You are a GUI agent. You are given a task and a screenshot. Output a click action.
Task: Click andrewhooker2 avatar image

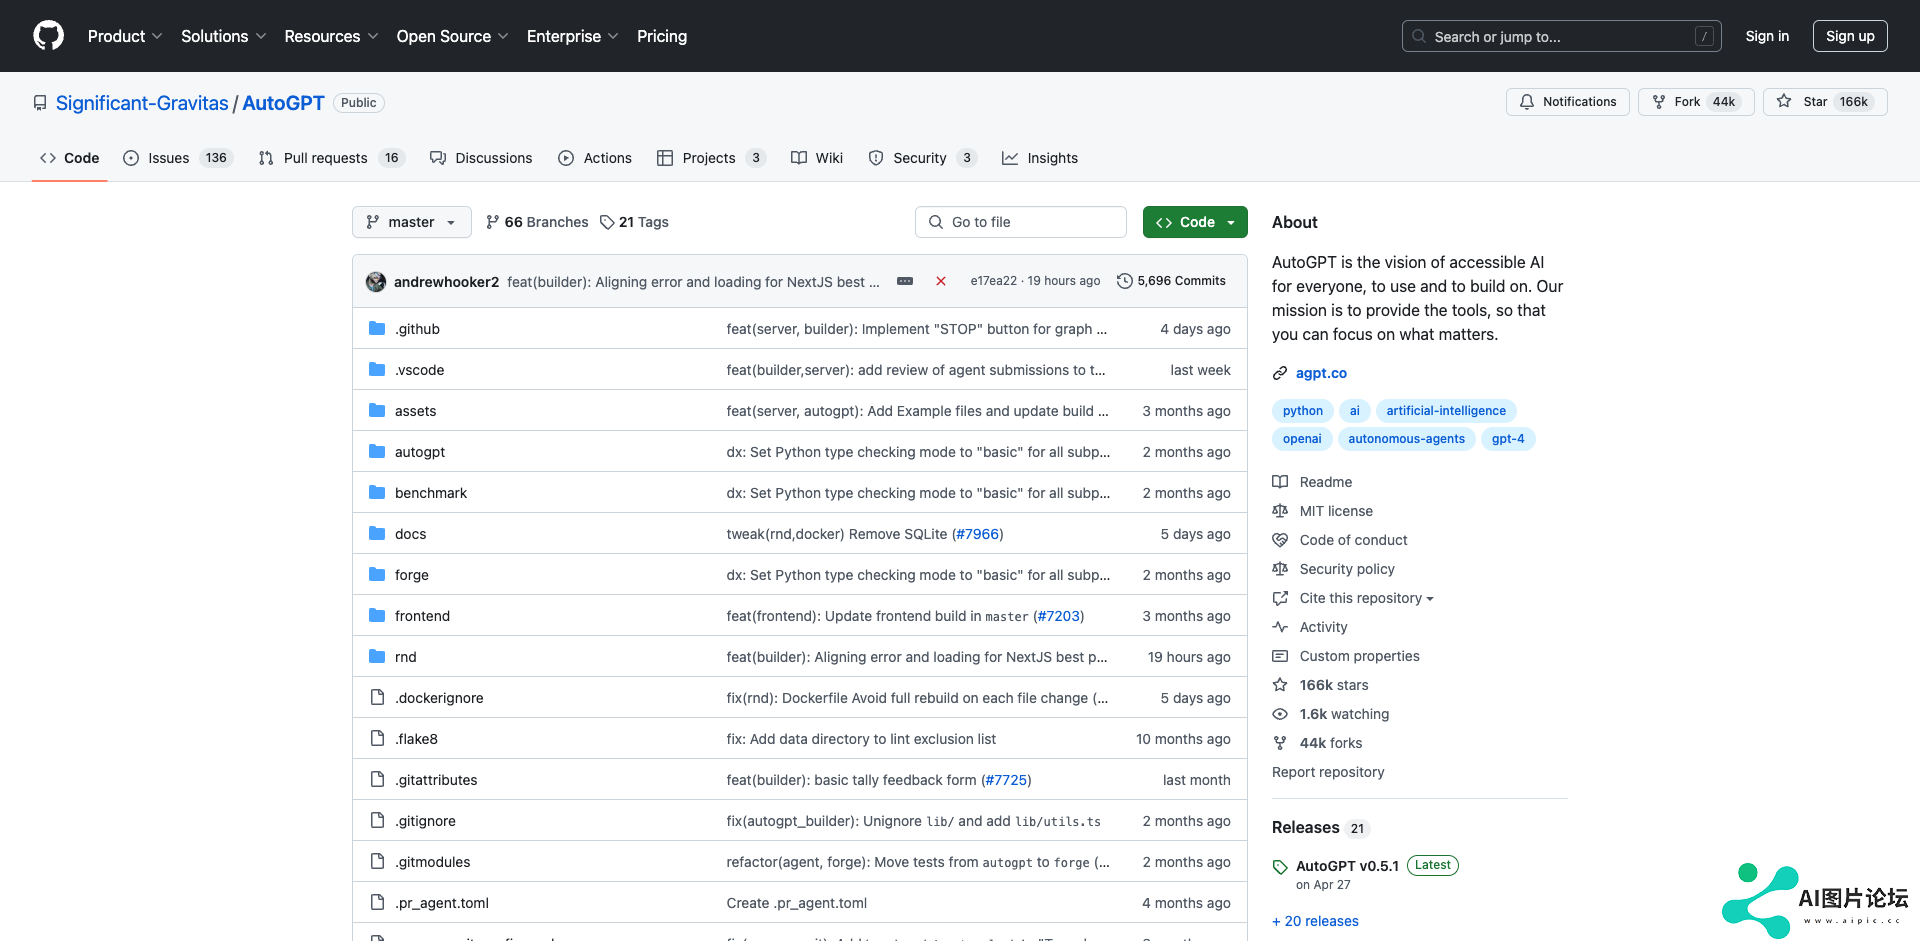pyautogui.click(x=376, y=282)
